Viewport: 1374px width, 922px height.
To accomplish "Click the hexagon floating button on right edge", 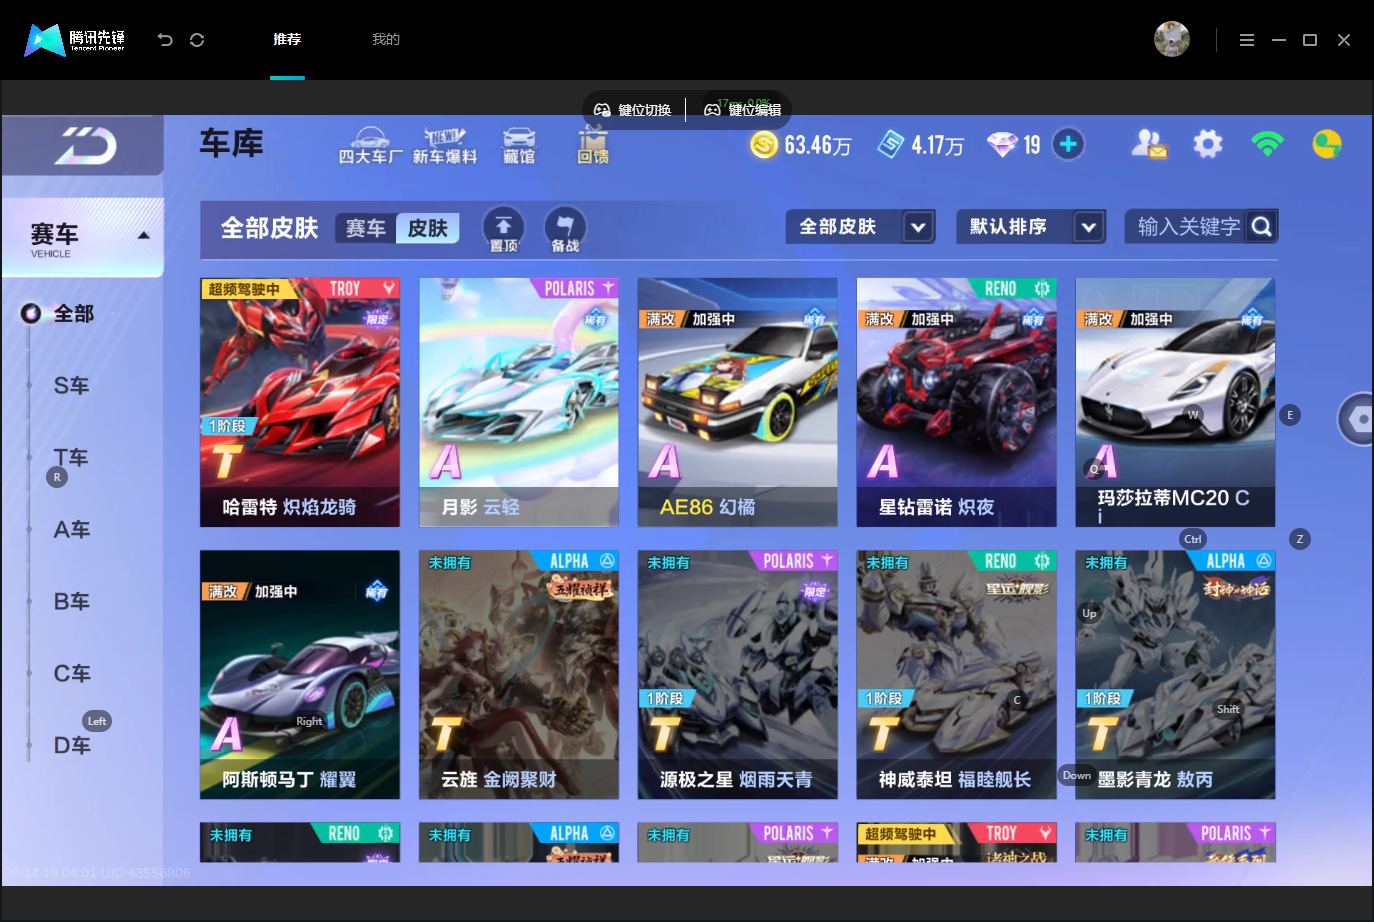I will 1357,419.
